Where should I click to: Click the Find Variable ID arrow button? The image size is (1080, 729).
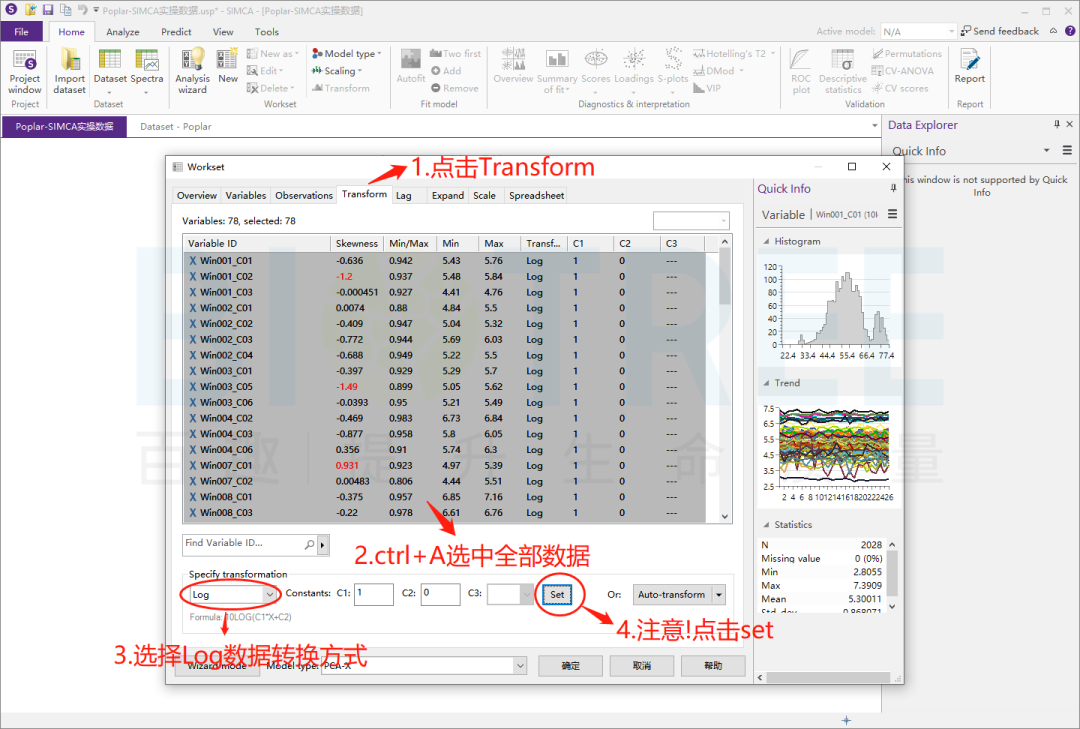click(x=322, y=544)
